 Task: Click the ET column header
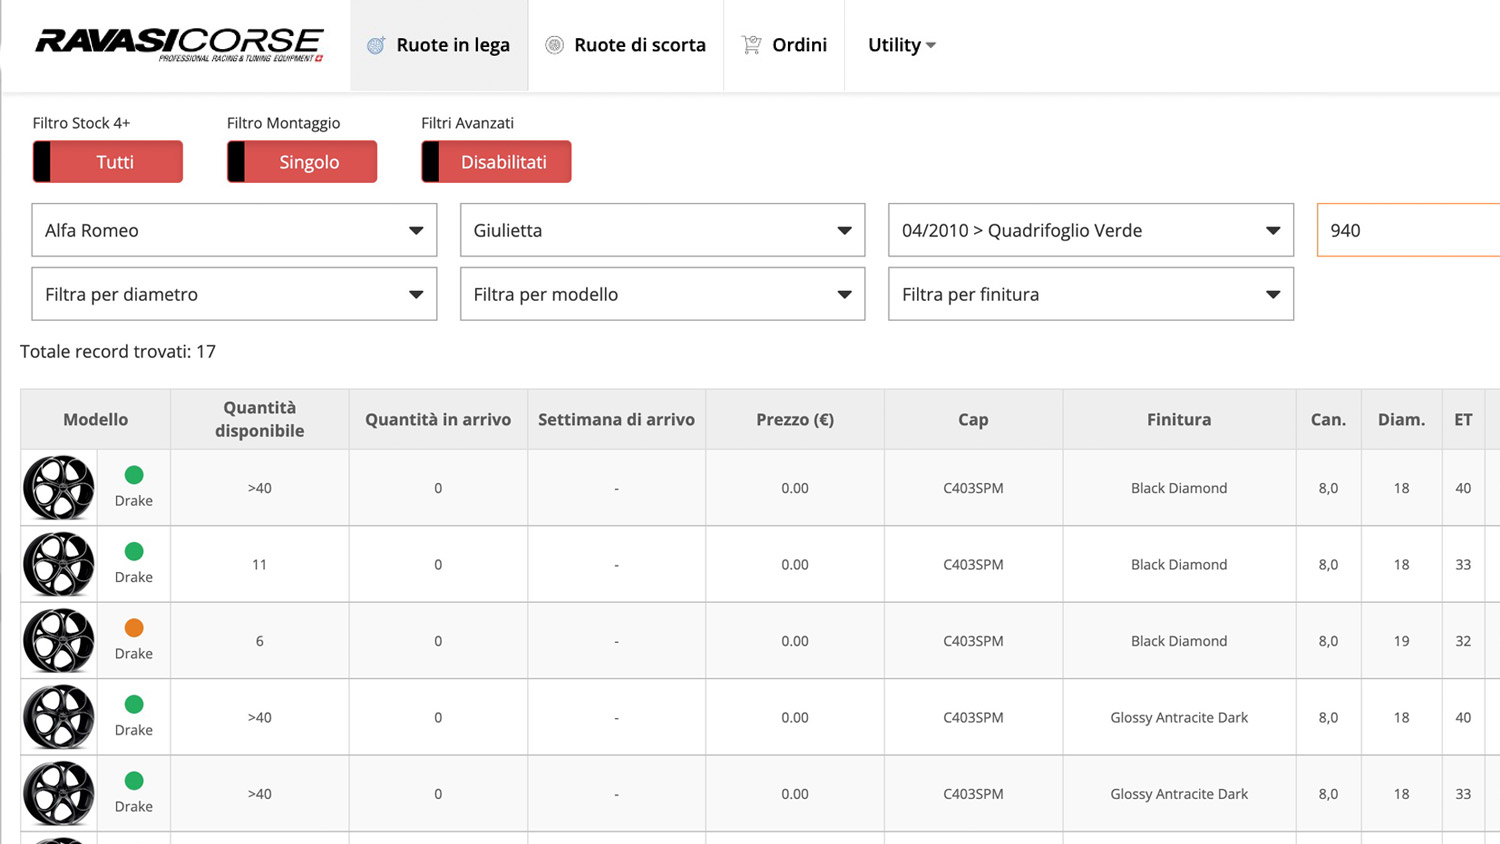coord(1463,419)
